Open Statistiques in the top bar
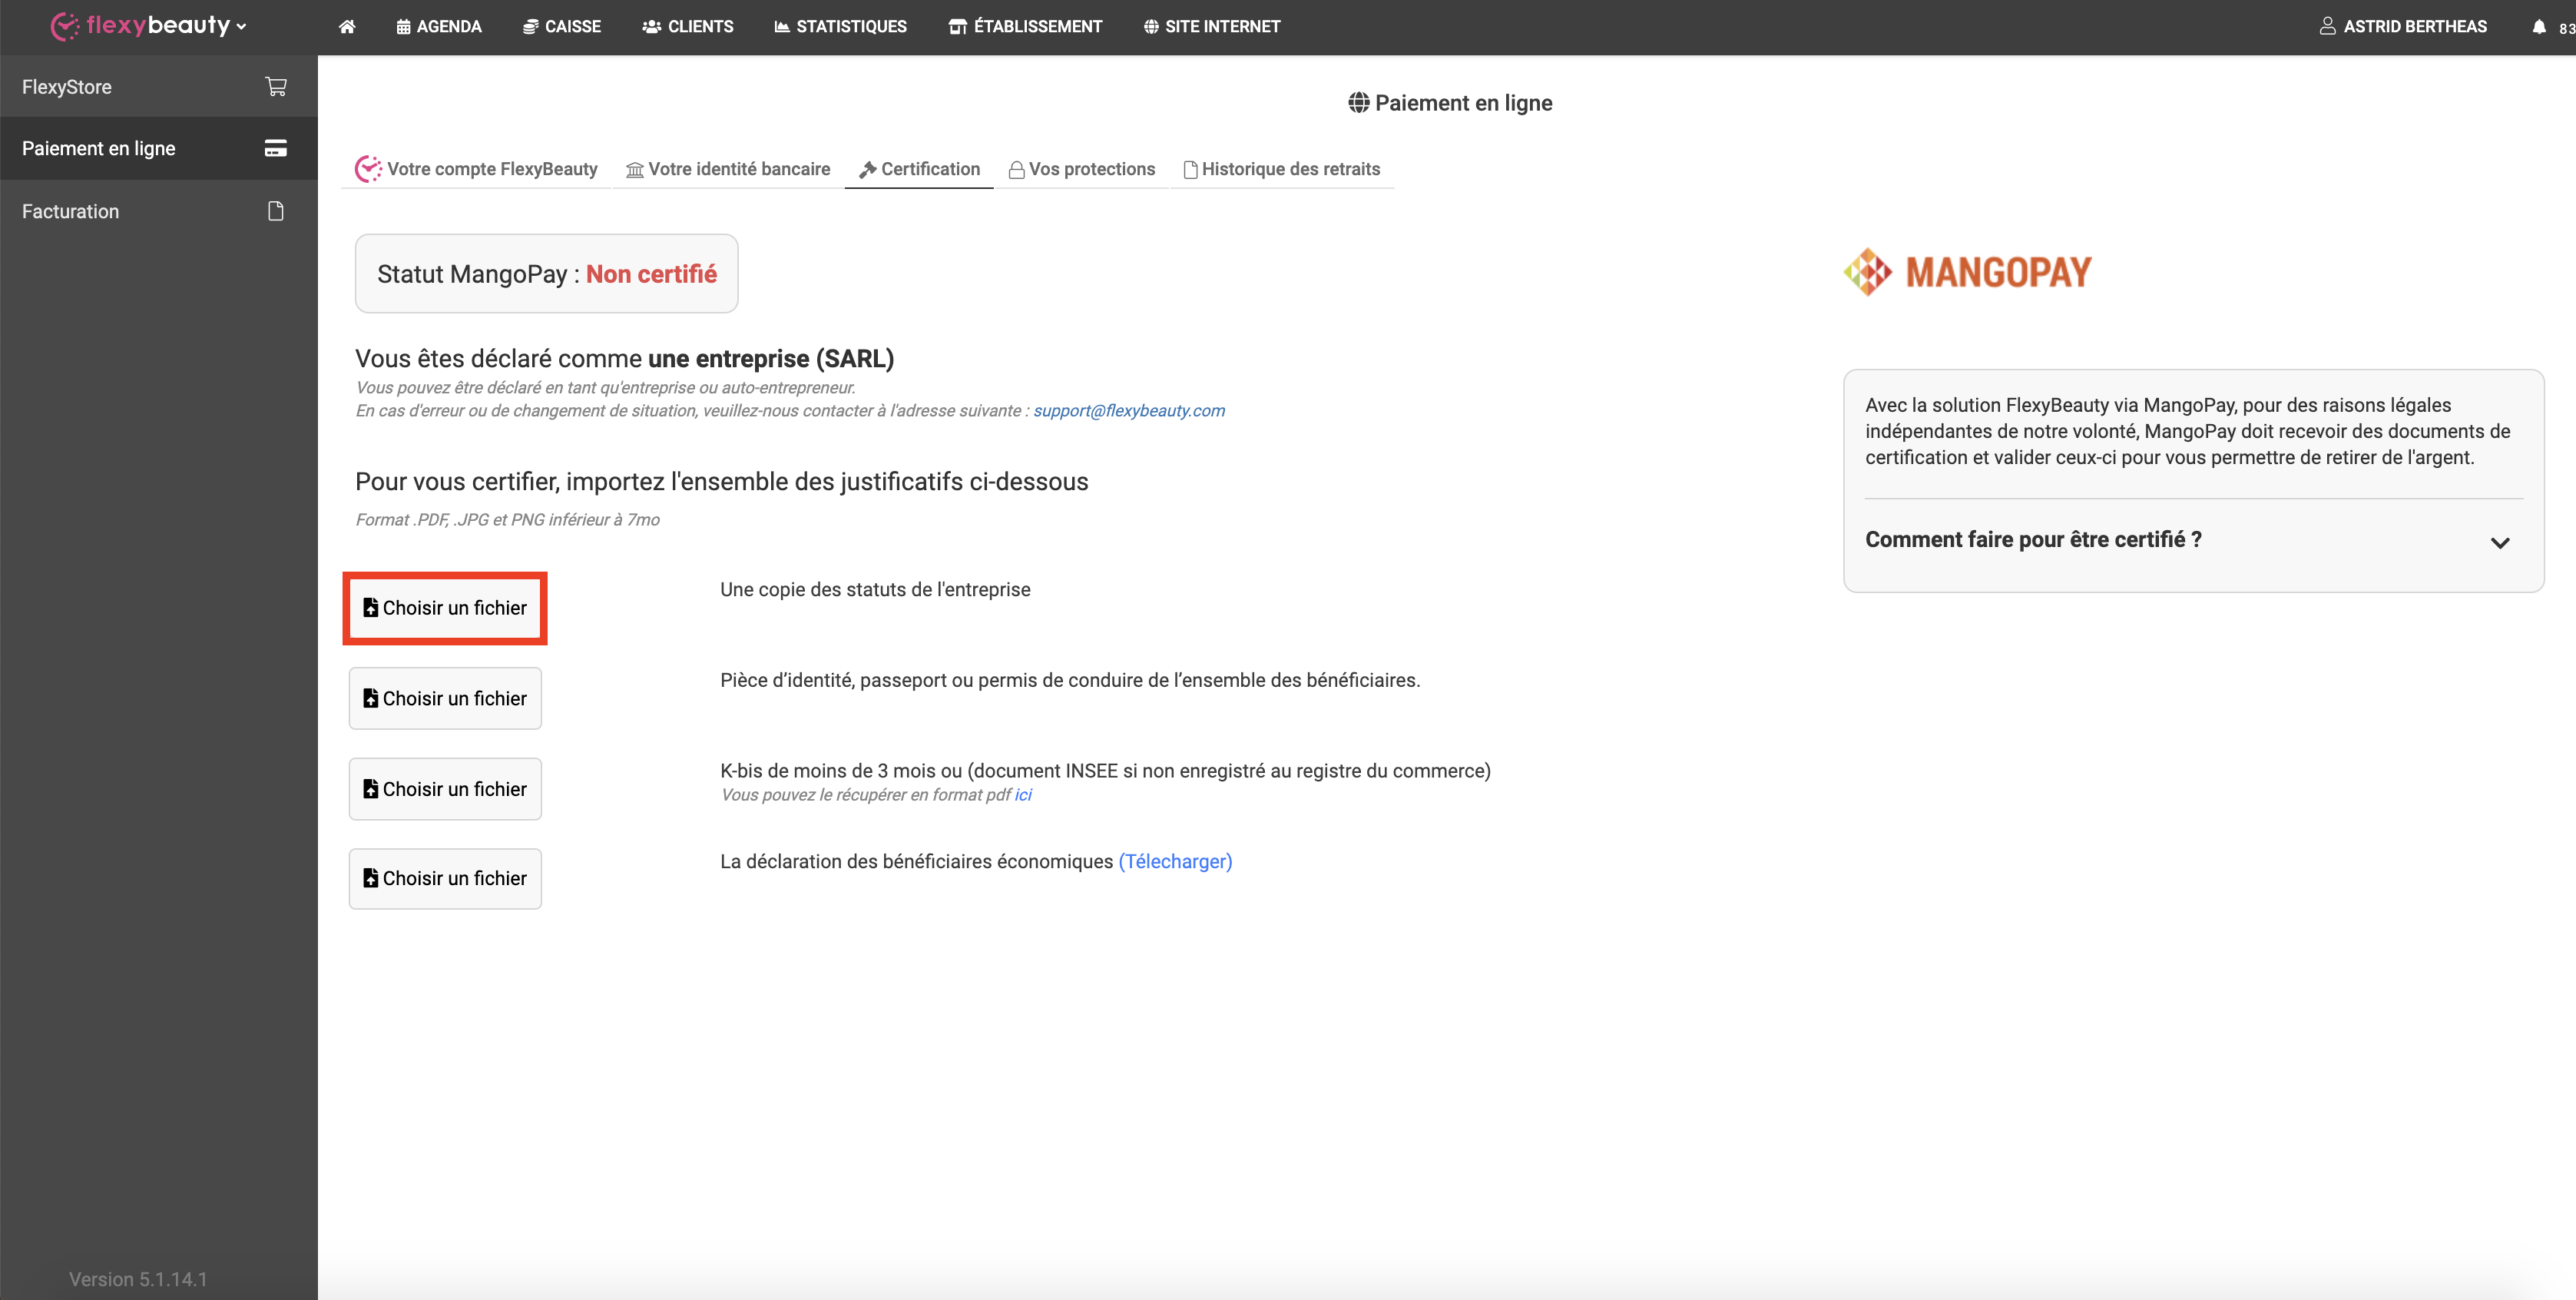 (x=840, y=27)
